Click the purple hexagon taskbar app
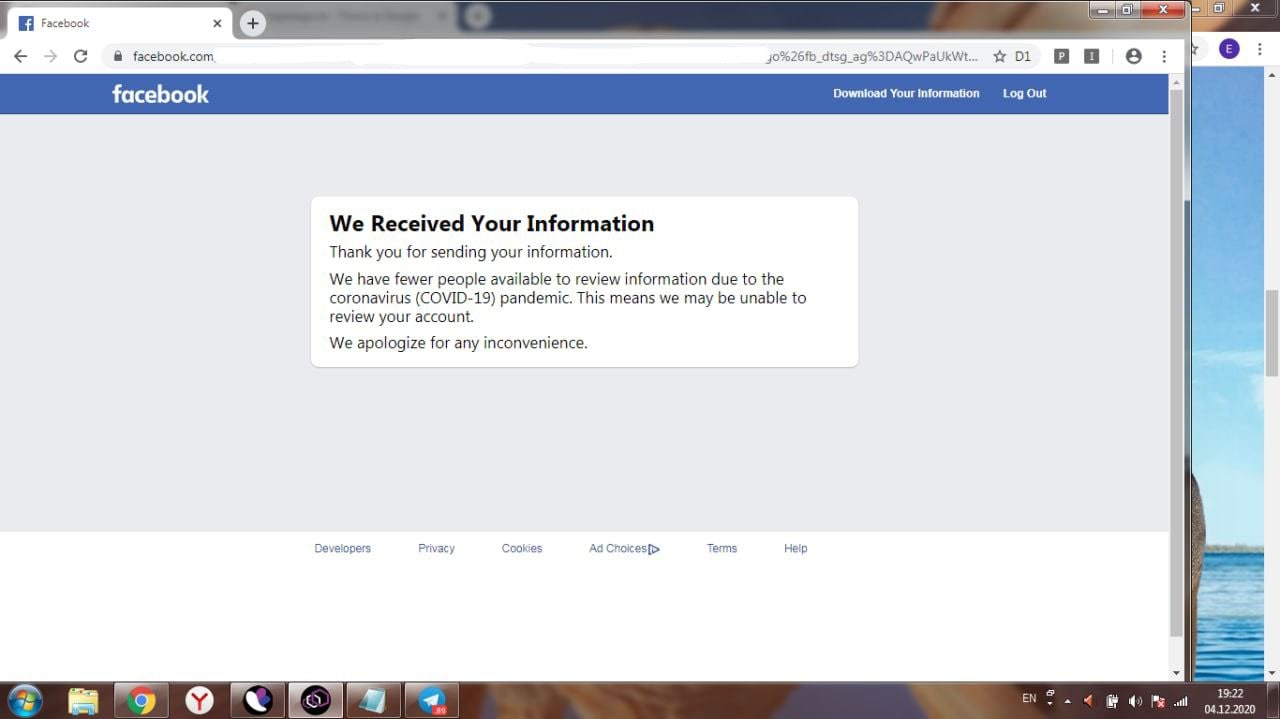The height and width of the screenshot is (719, 1280). tap(315, 701)
